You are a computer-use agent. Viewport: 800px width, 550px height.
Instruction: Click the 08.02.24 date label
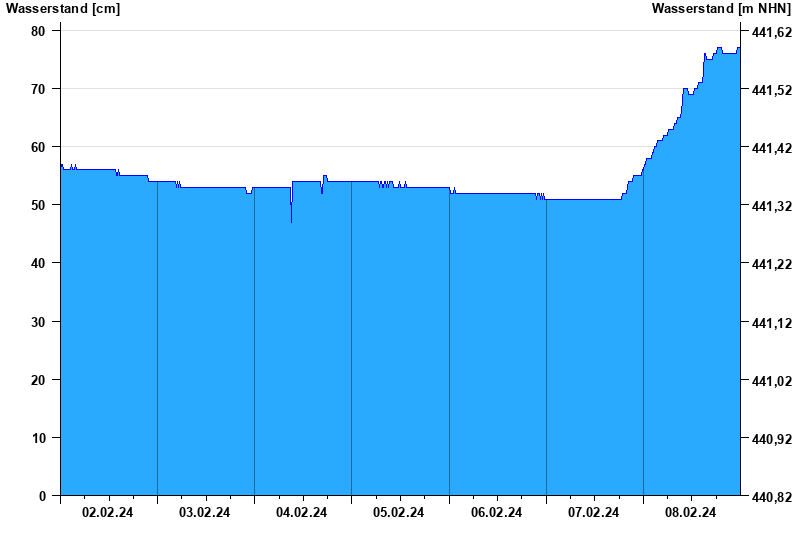click(x=690, y=512)
